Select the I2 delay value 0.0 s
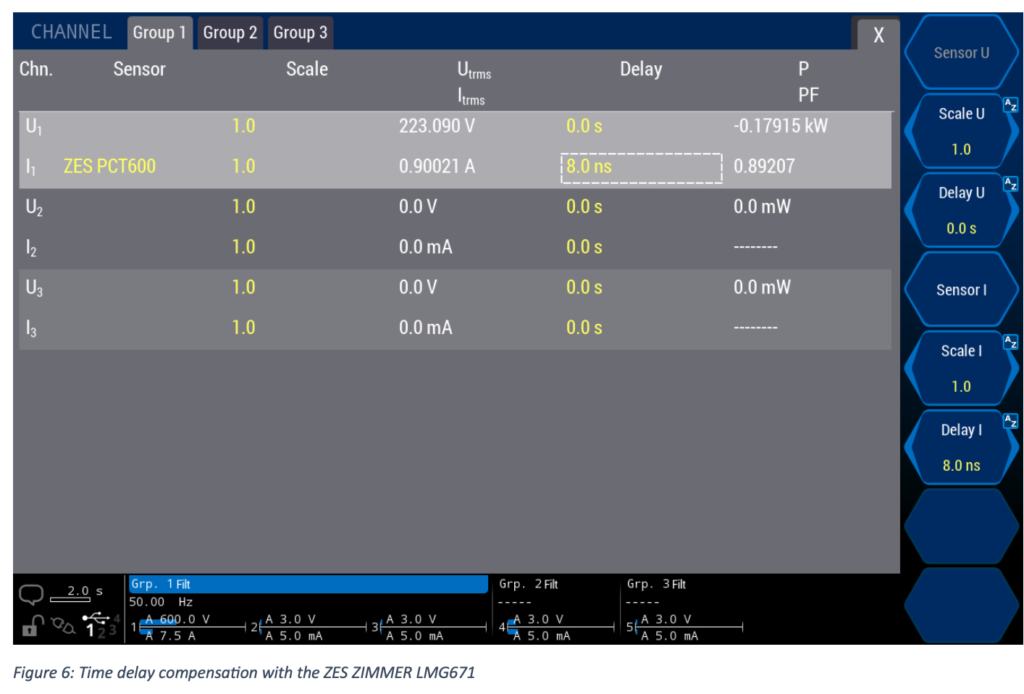1024x694 pixels. (584, 247)
